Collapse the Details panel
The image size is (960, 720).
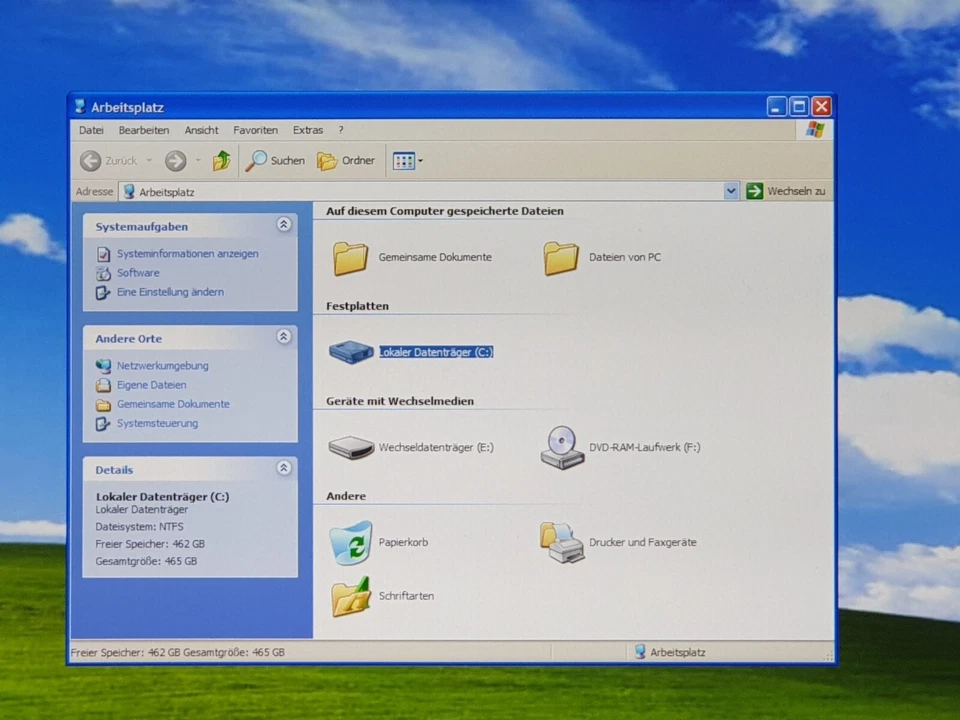pos(284,469)
